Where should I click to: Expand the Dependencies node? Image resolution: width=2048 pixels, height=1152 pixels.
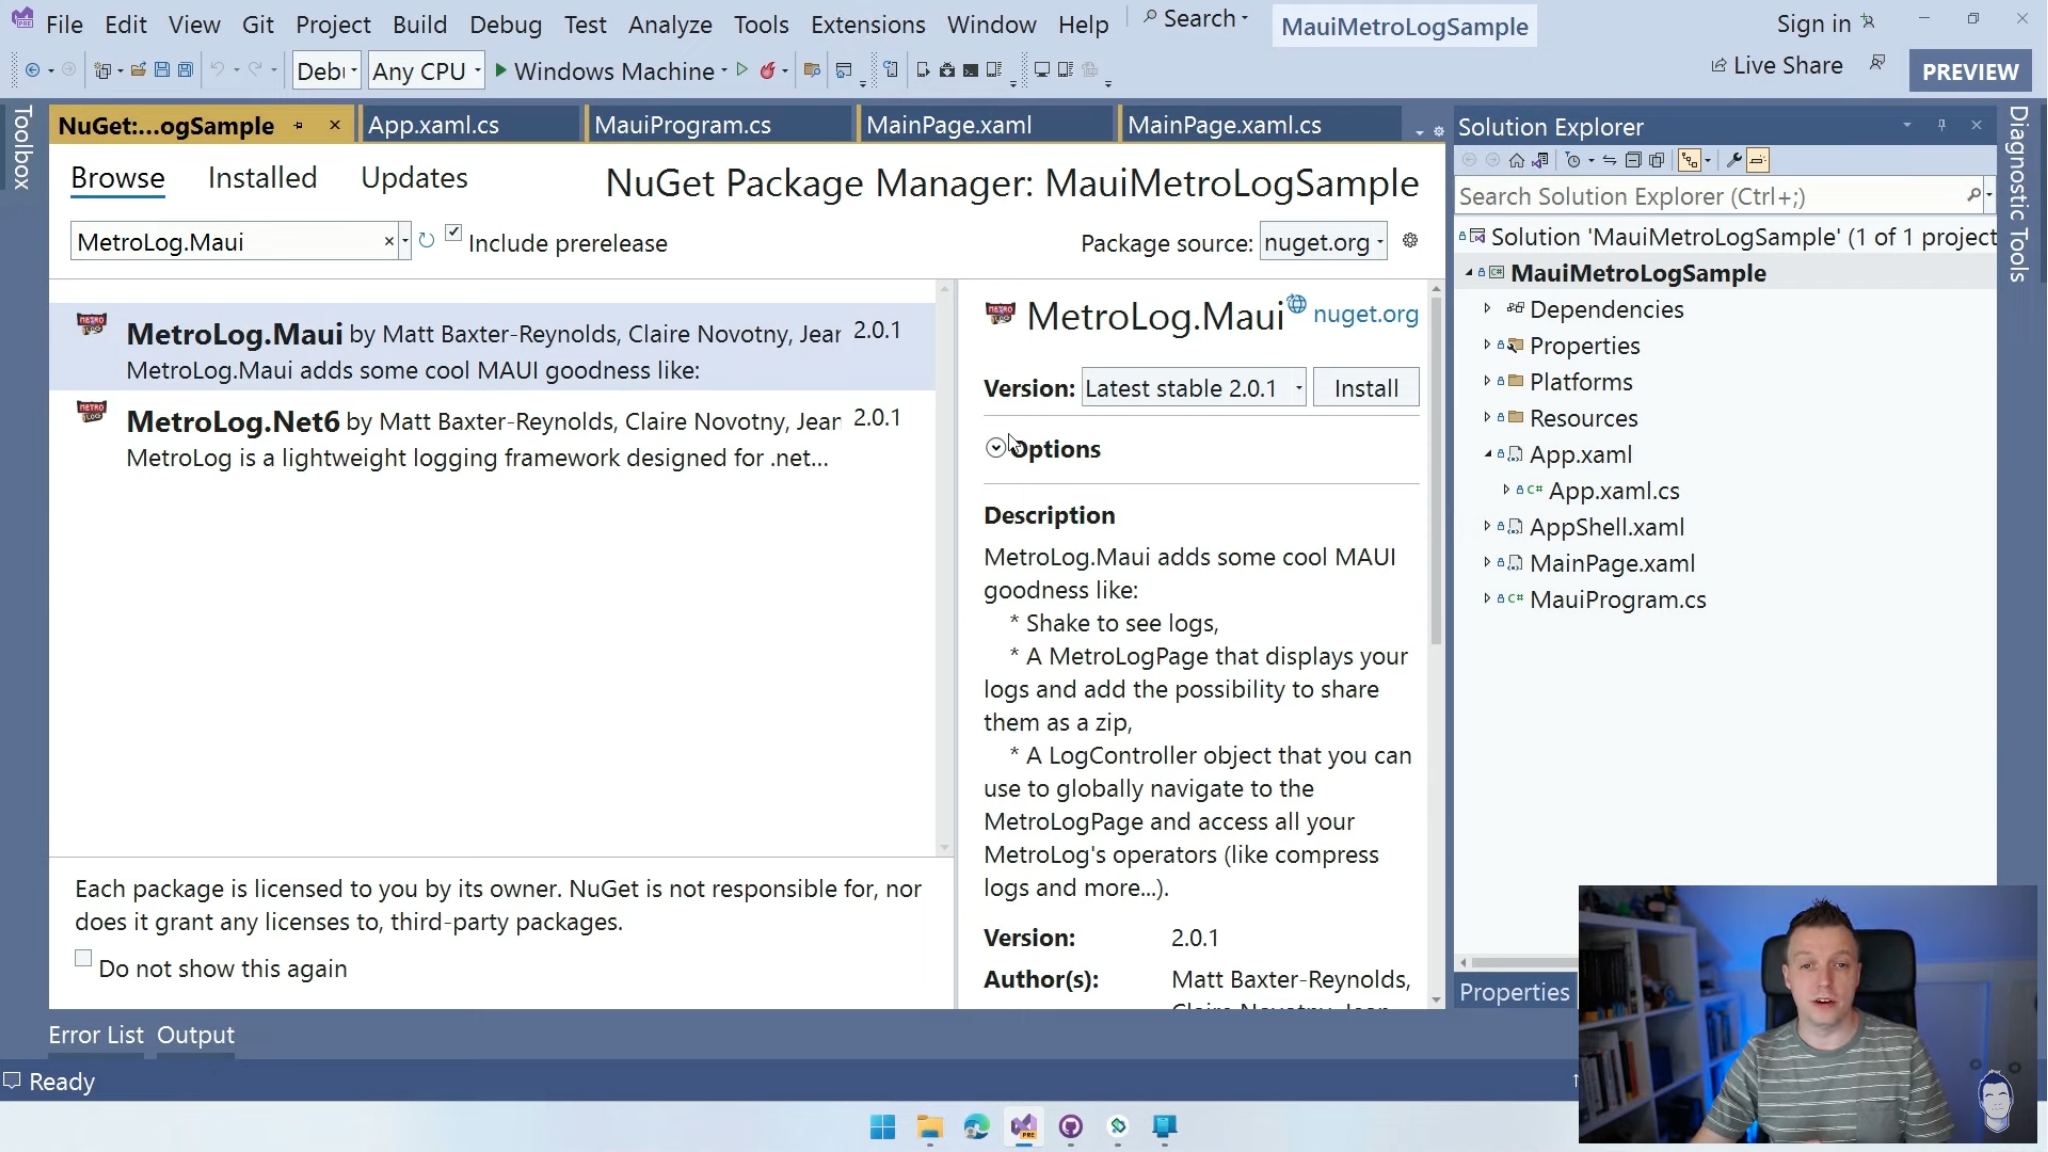pyautogui.click(x=1487, y=309)
